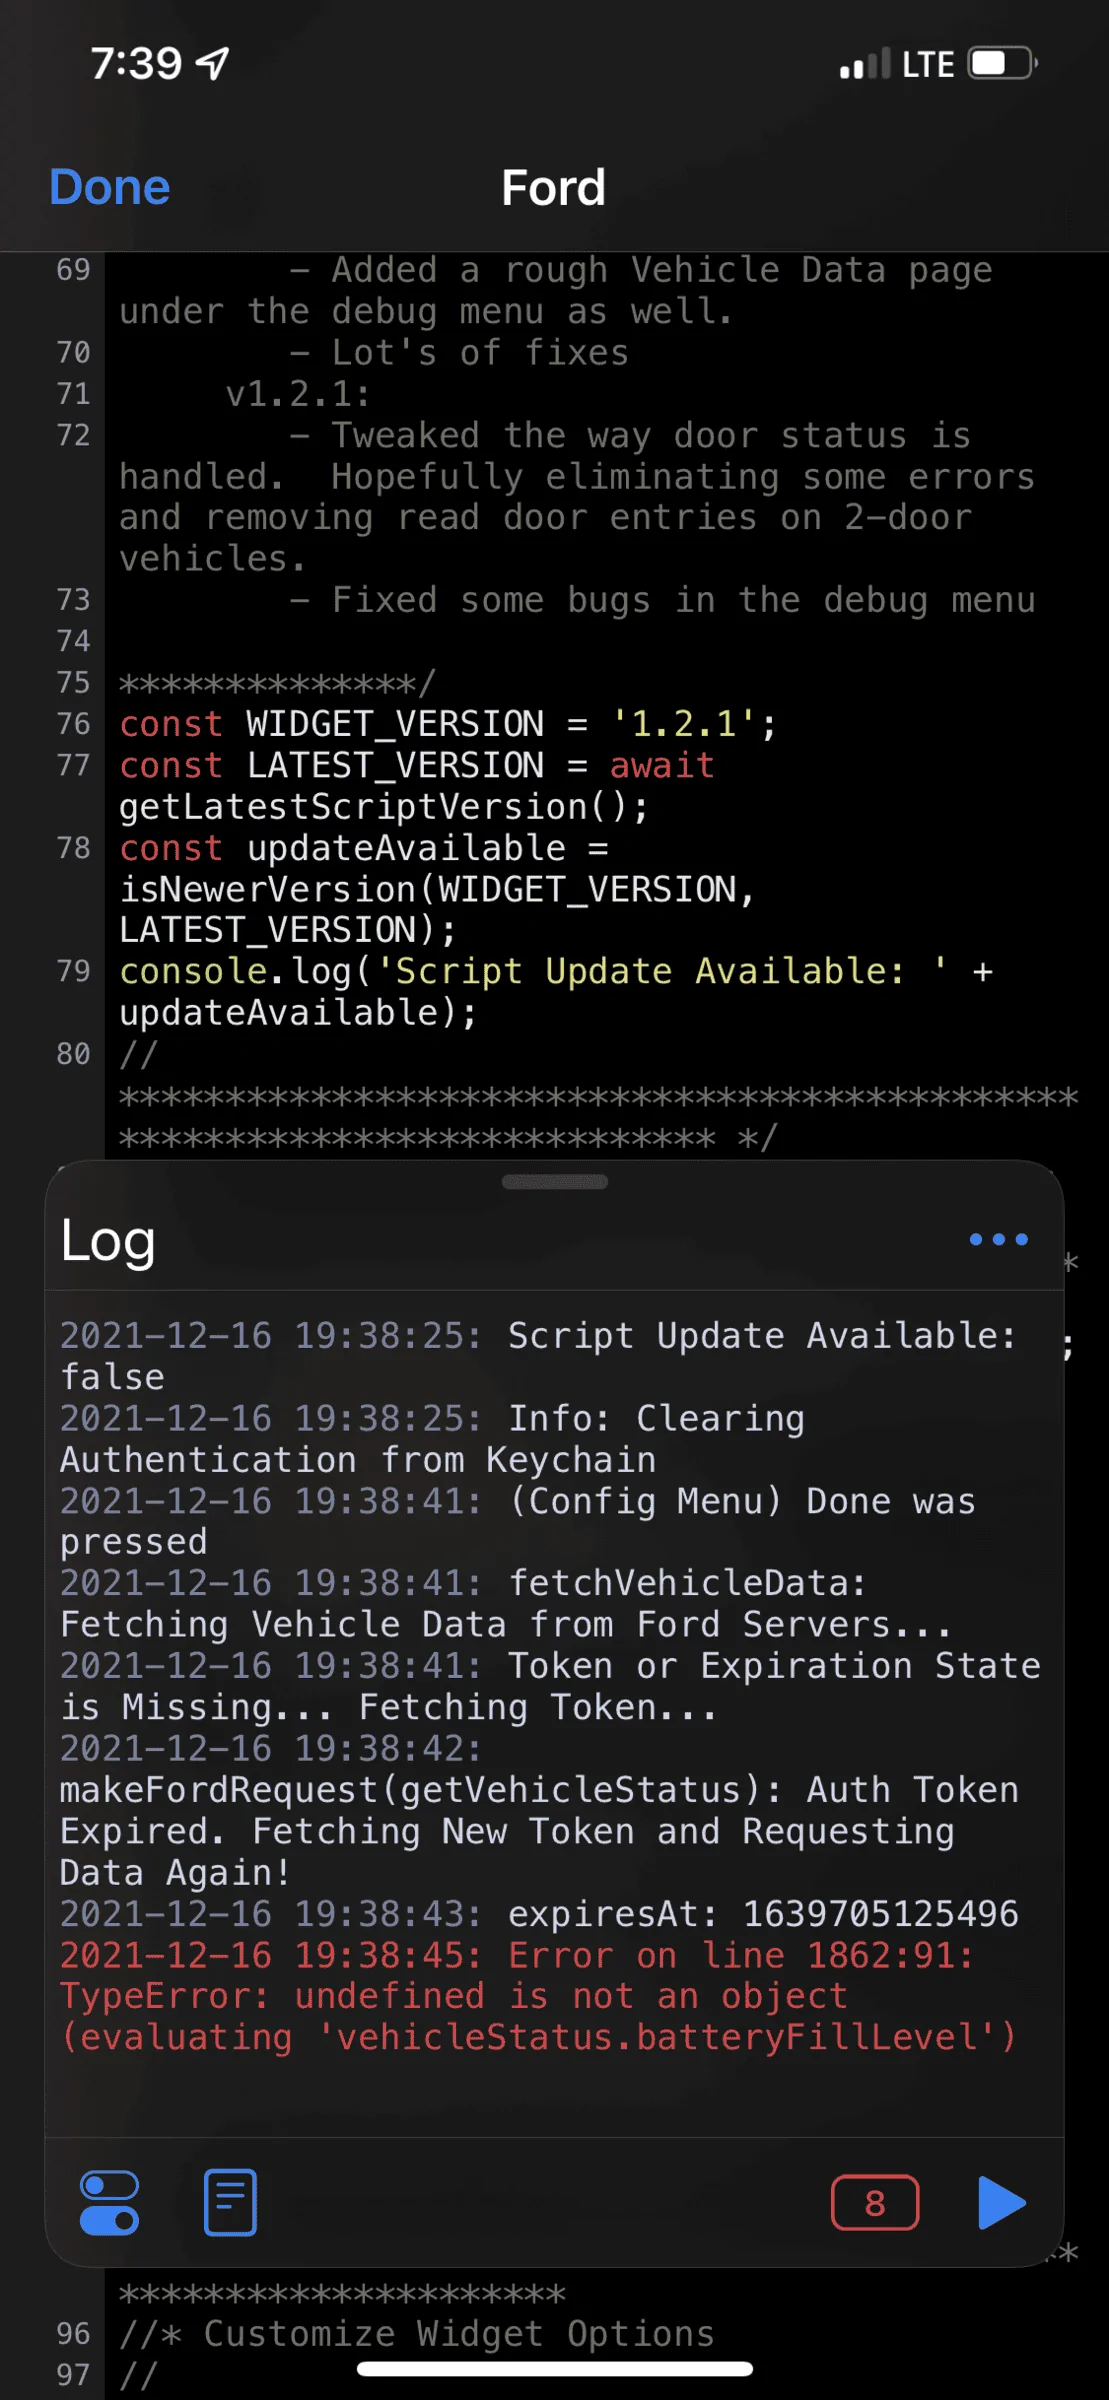Viewport: 1109px width, 2400px height.
Task: Tap the Ford script title
Action: point(553,188)
